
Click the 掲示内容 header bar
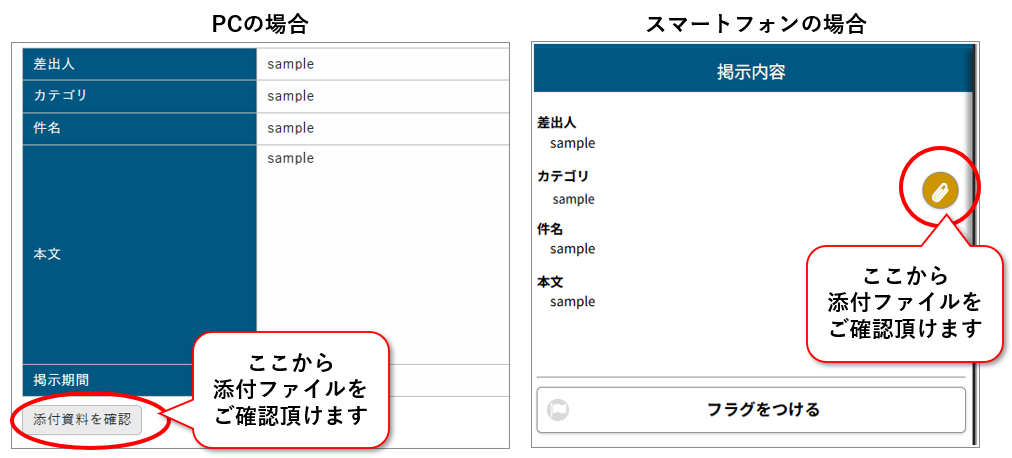click(x=751, y=72)
